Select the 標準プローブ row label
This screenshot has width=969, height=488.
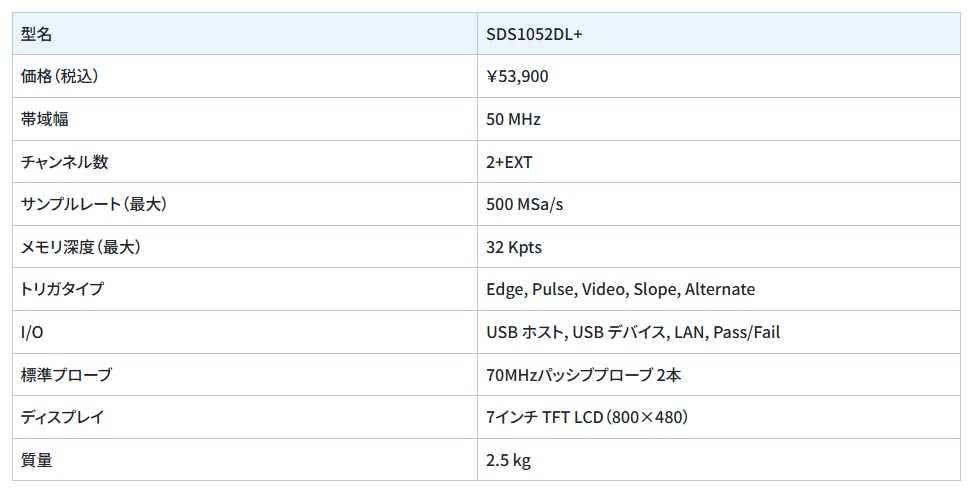[x=66, y=375]
